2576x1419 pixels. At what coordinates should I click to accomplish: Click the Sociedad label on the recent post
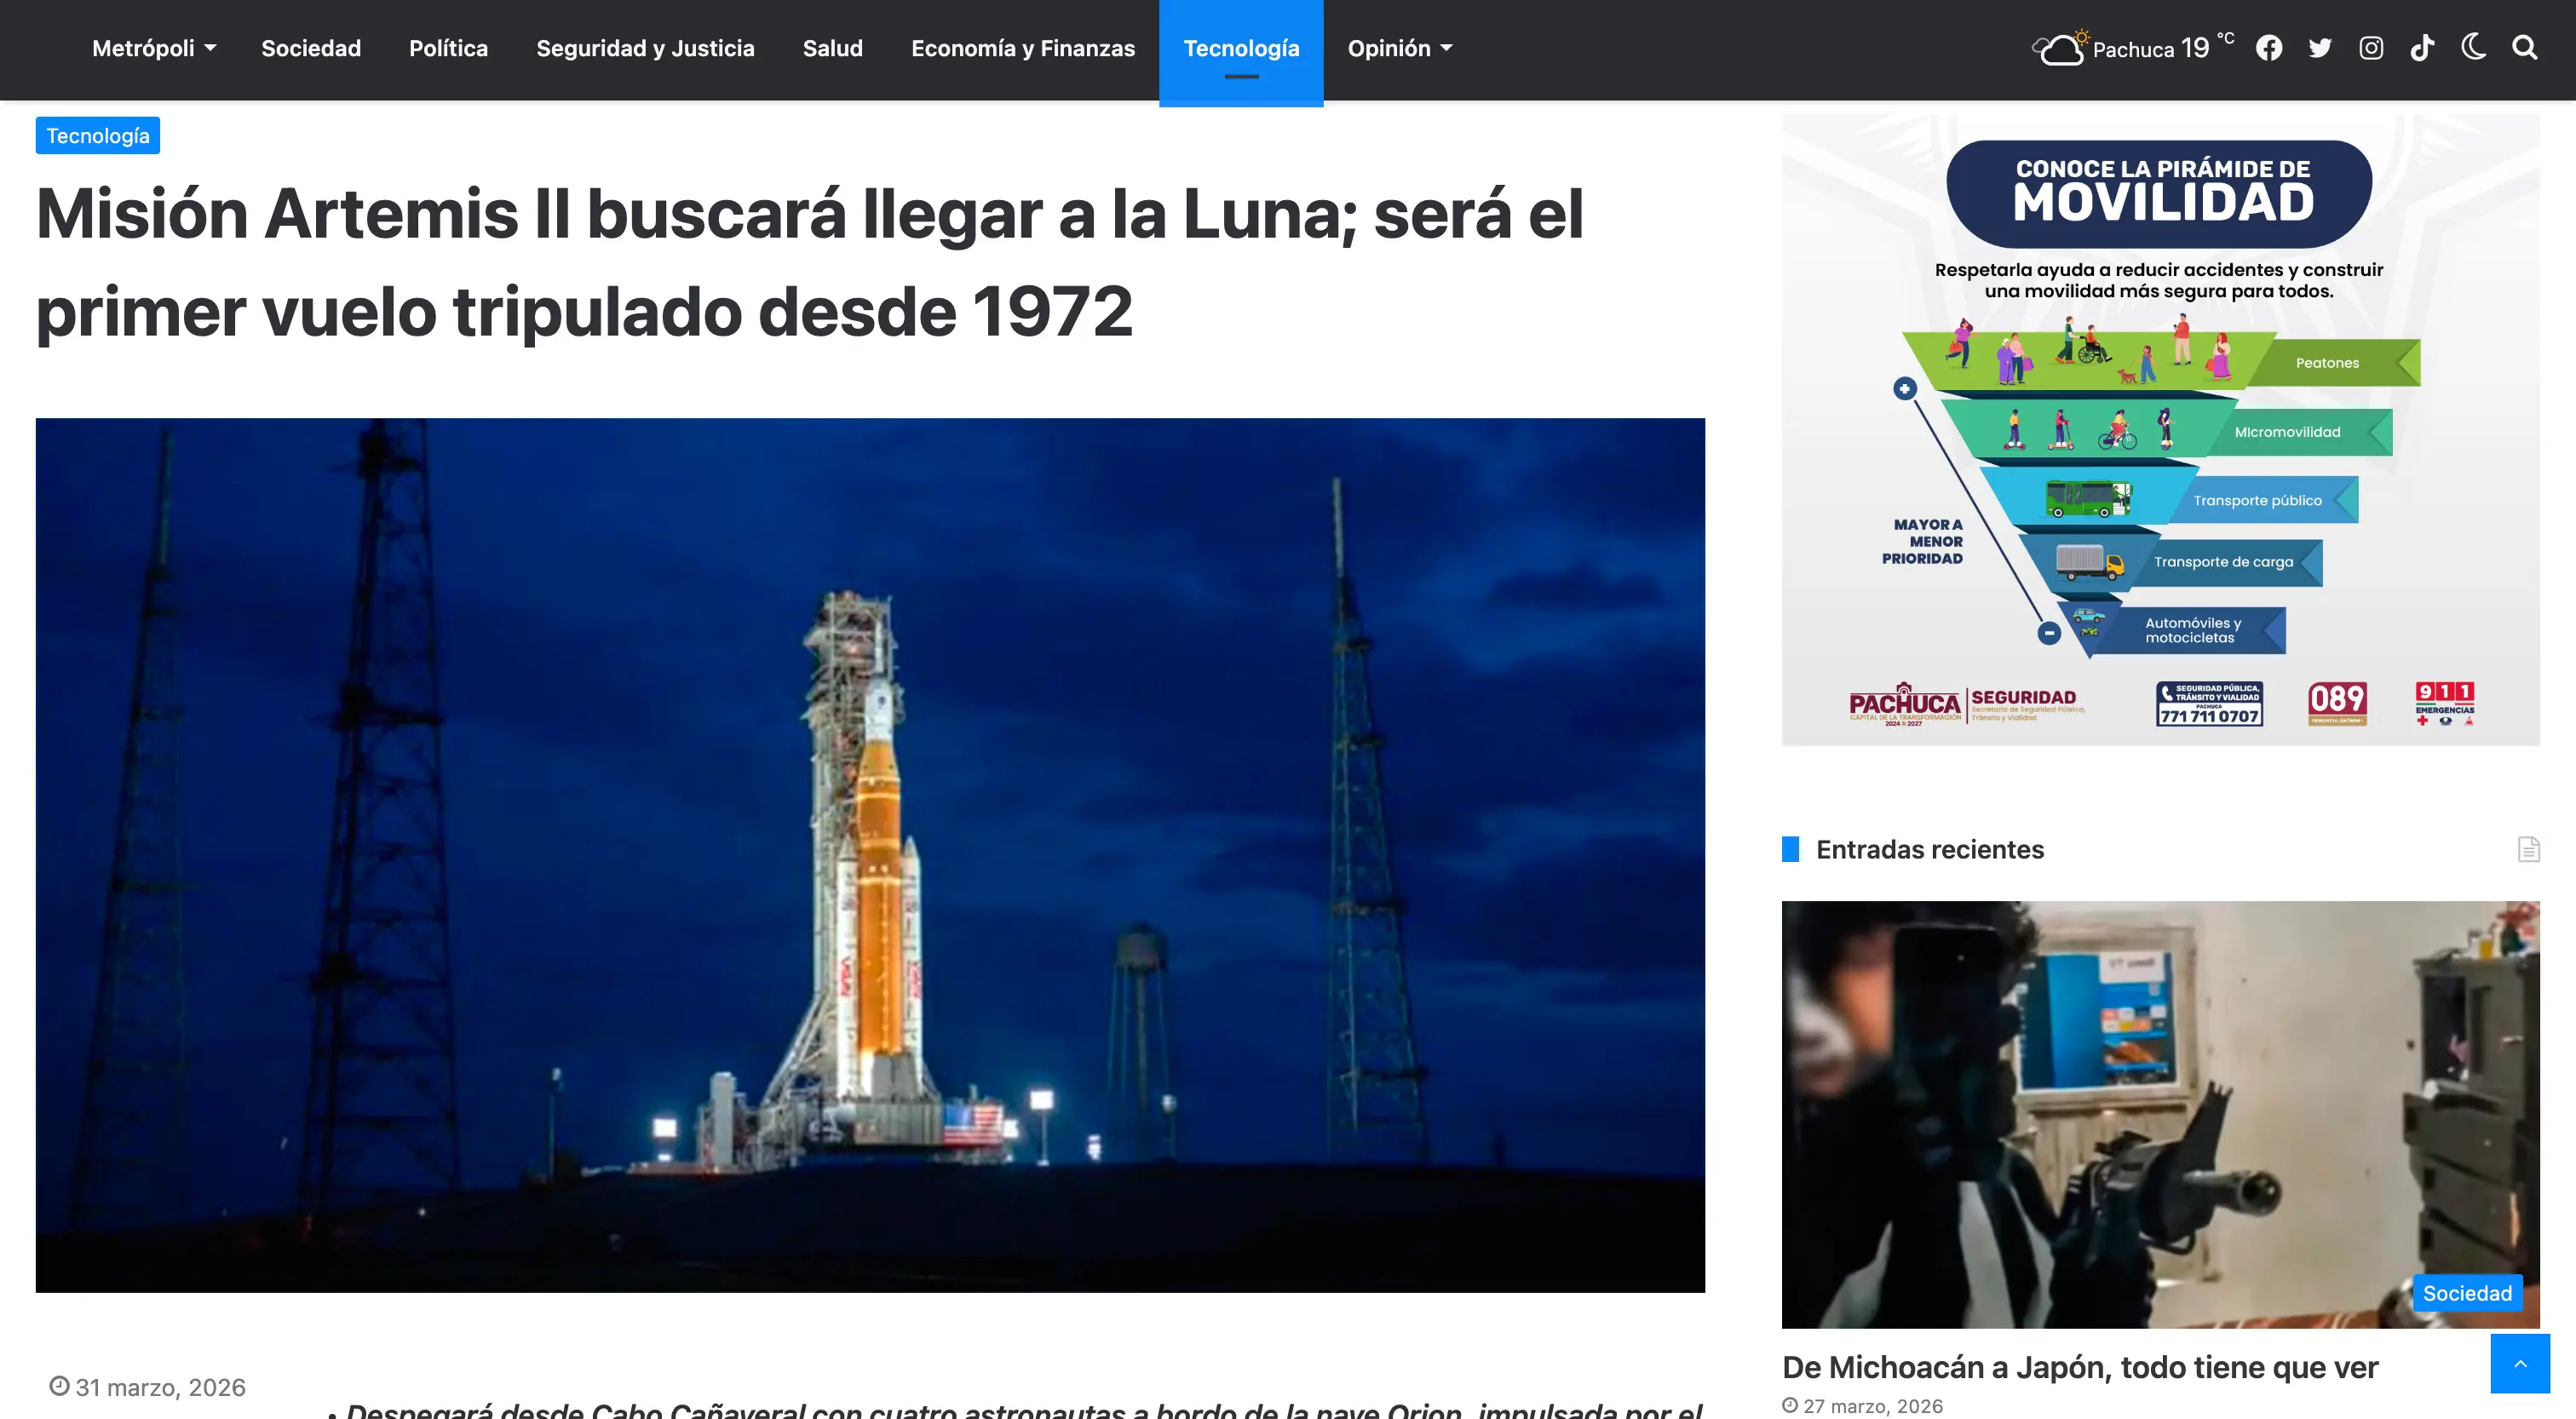2466,1292
